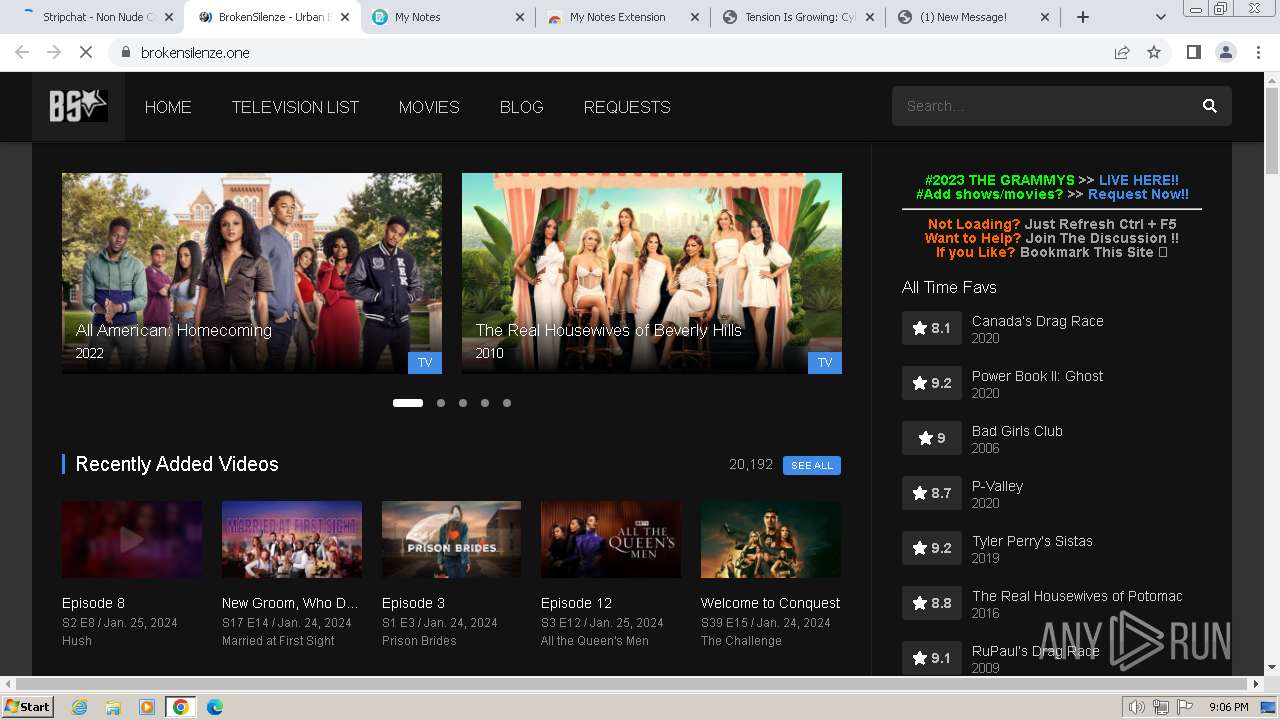Stop the page from loading

[86, 52]
